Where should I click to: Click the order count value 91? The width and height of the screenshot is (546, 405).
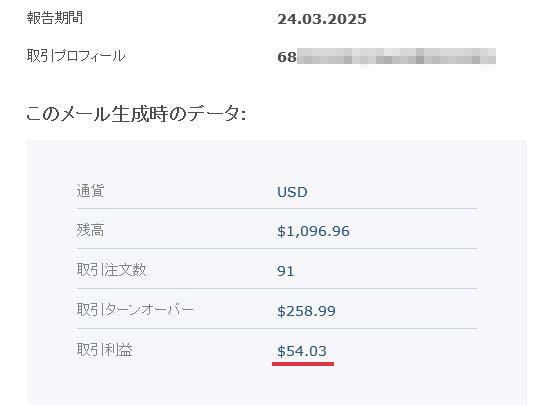pyautogui.click(x=286, y=271)
